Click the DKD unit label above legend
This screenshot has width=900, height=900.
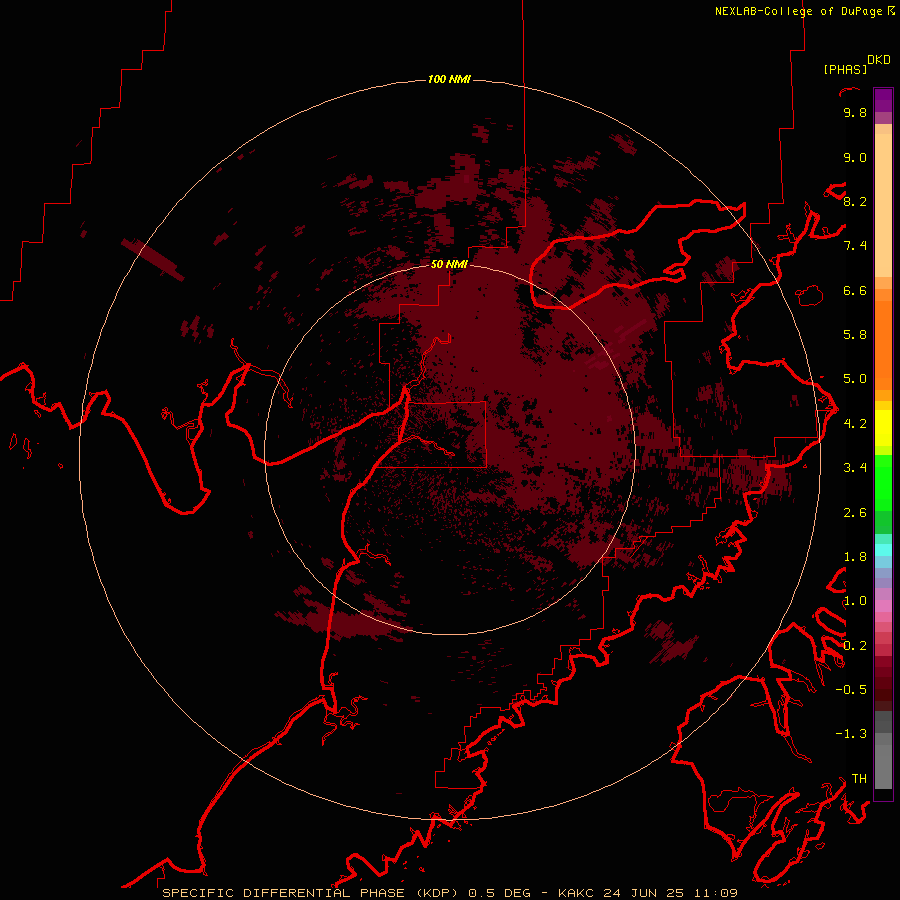coord(878,60)
